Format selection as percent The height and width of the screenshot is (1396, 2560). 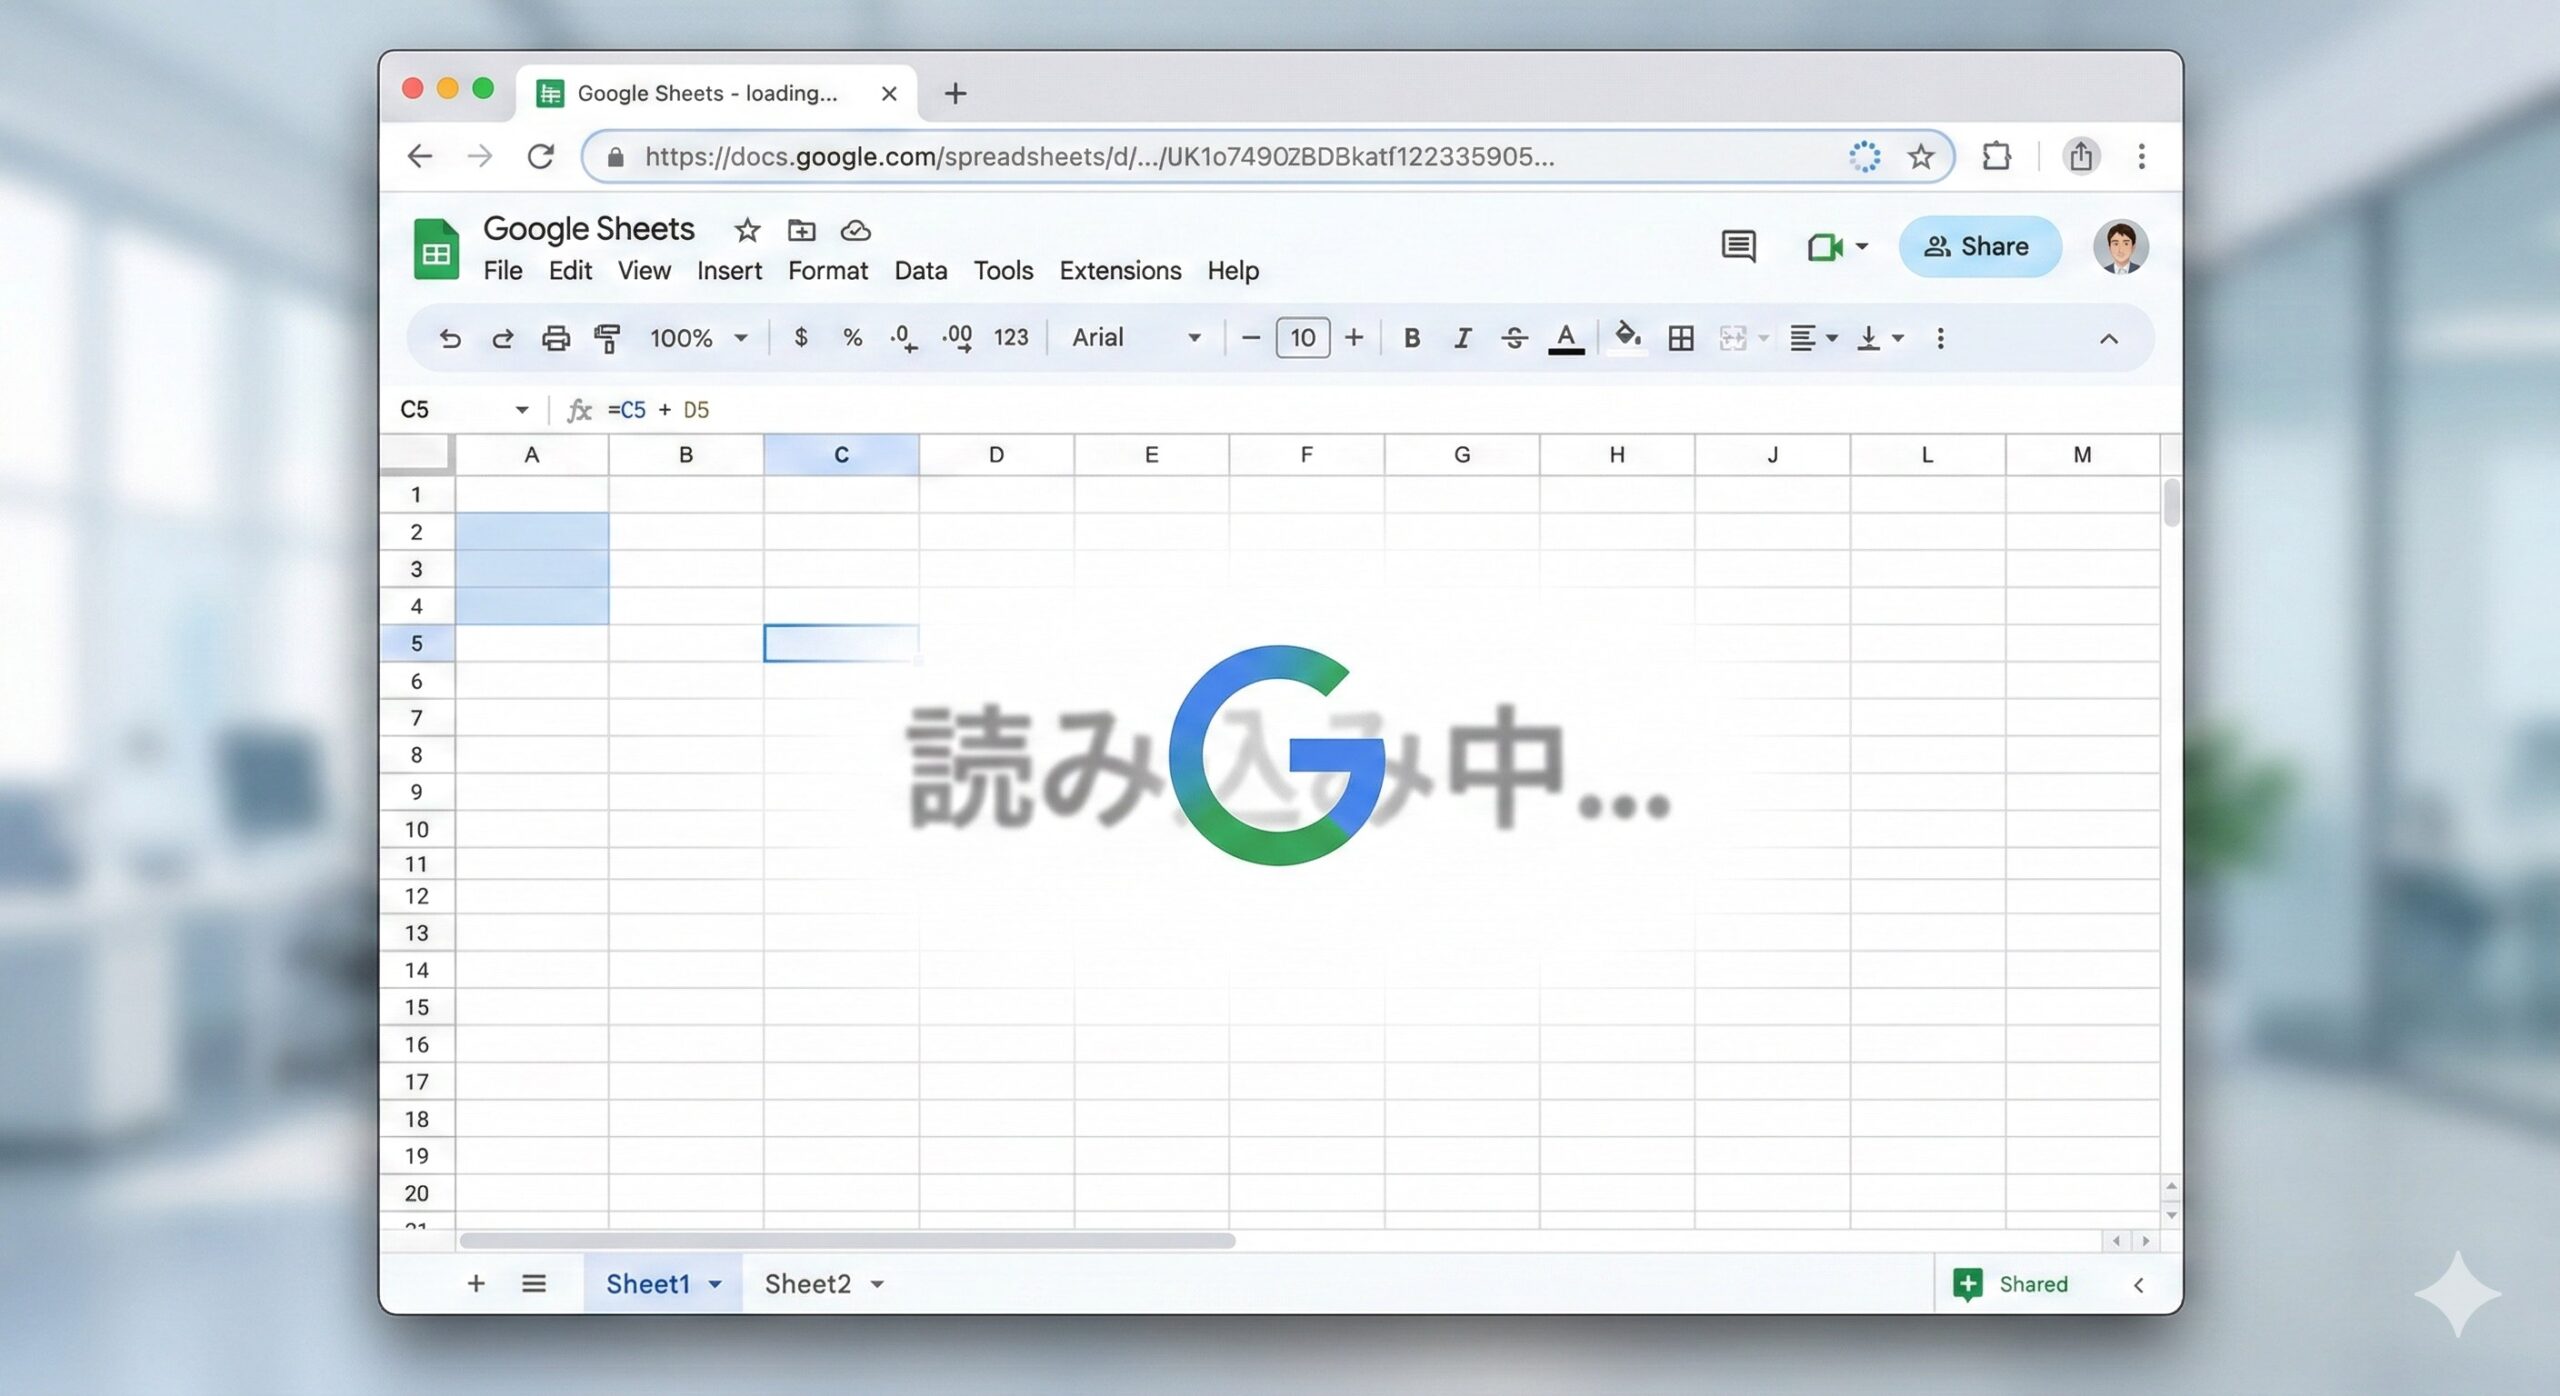click(x=852, y=338)
